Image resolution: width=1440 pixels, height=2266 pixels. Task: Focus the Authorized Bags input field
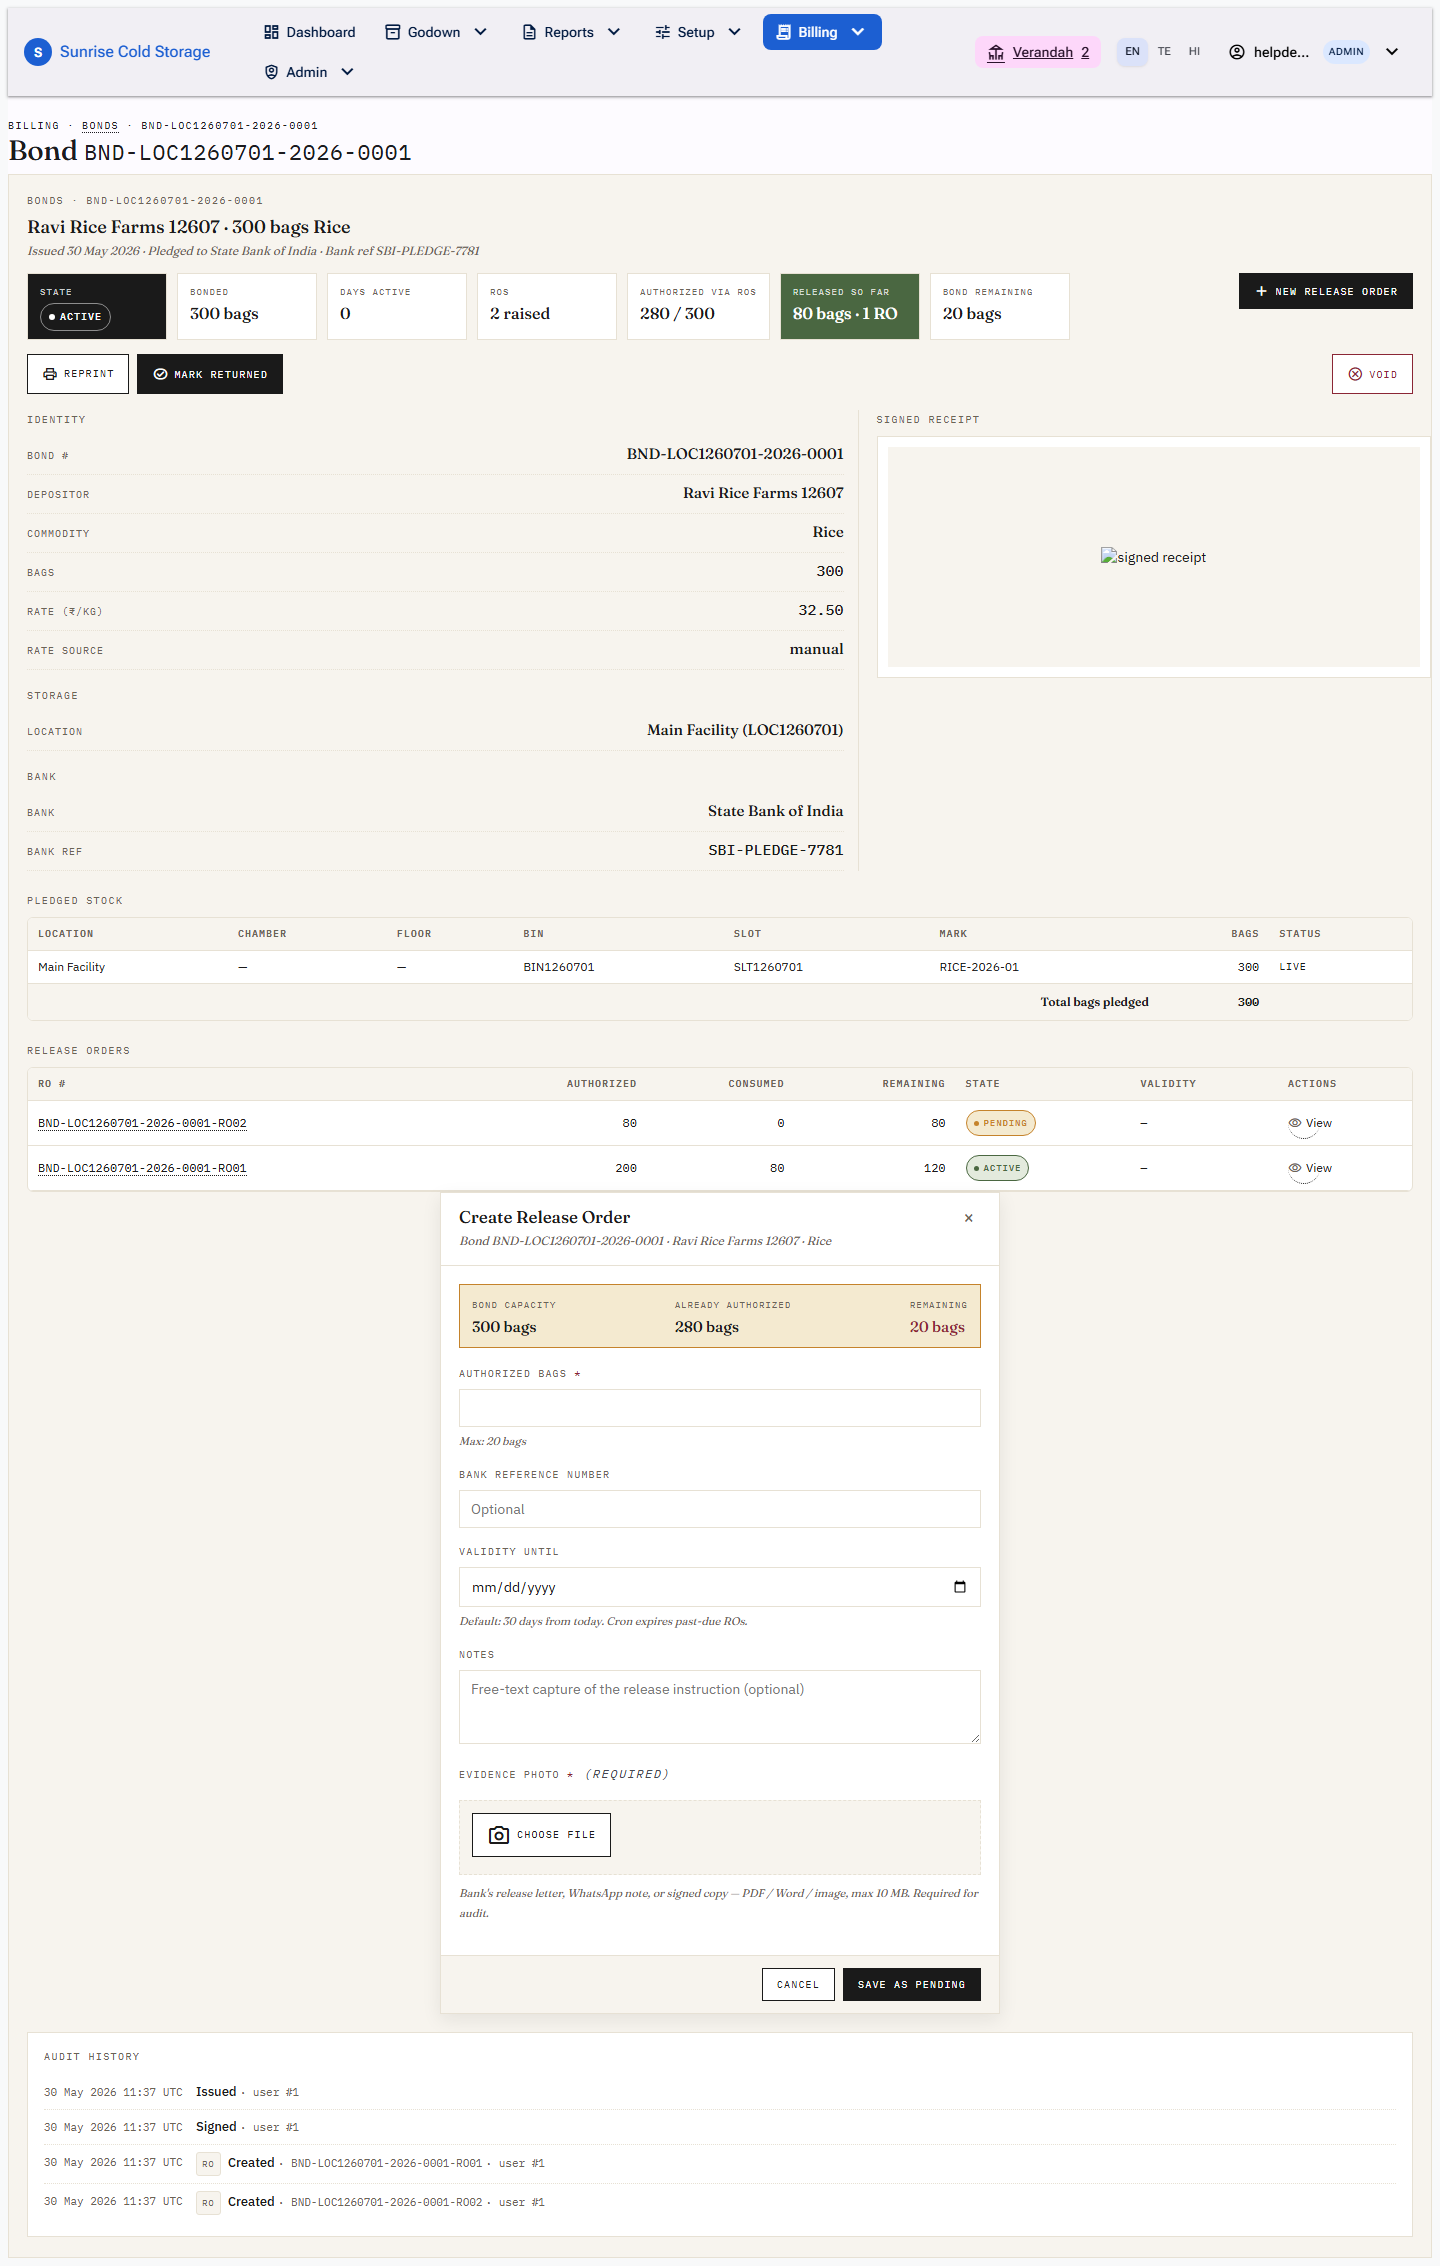click(x=720, y=1408)
